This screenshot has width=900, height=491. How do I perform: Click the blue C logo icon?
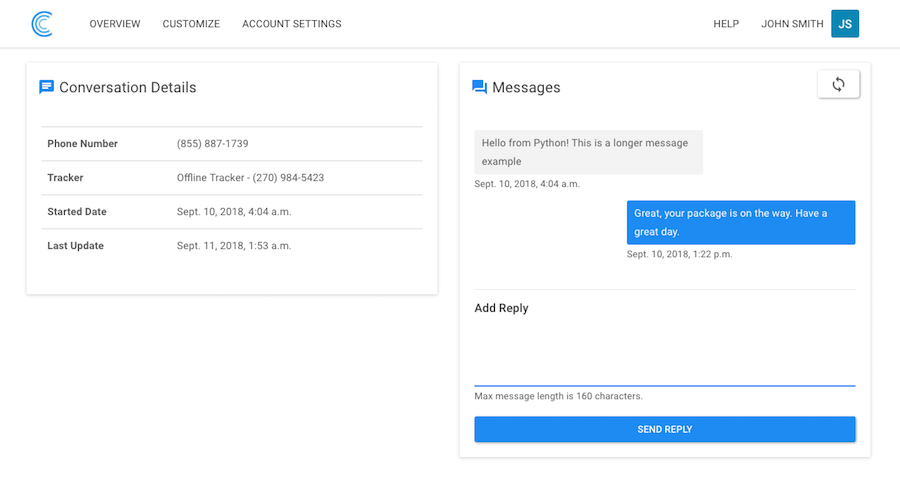tap(42, 24)
